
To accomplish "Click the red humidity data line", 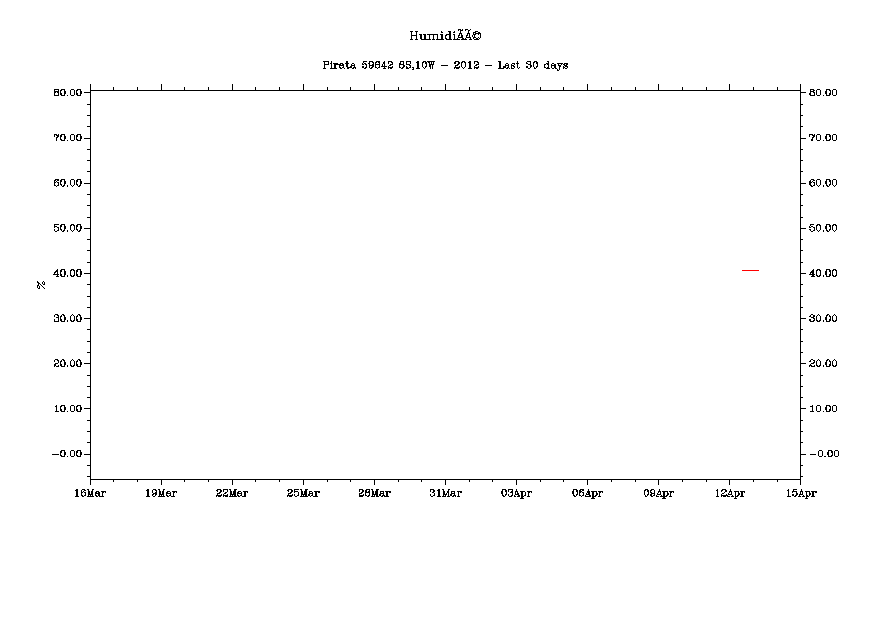I will coord(749,270).
